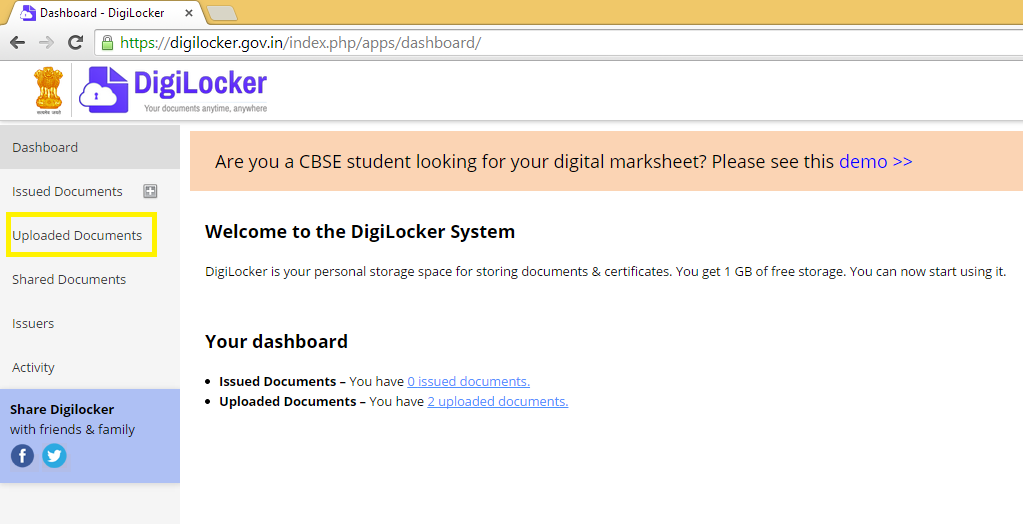Reload the page with refresh icon

point(76,42)
